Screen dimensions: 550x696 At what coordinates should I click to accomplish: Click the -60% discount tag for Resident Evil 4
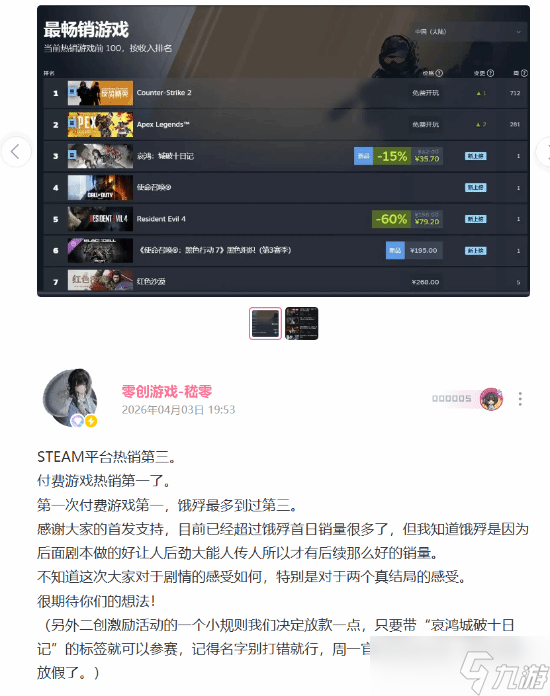pos(391,219)
